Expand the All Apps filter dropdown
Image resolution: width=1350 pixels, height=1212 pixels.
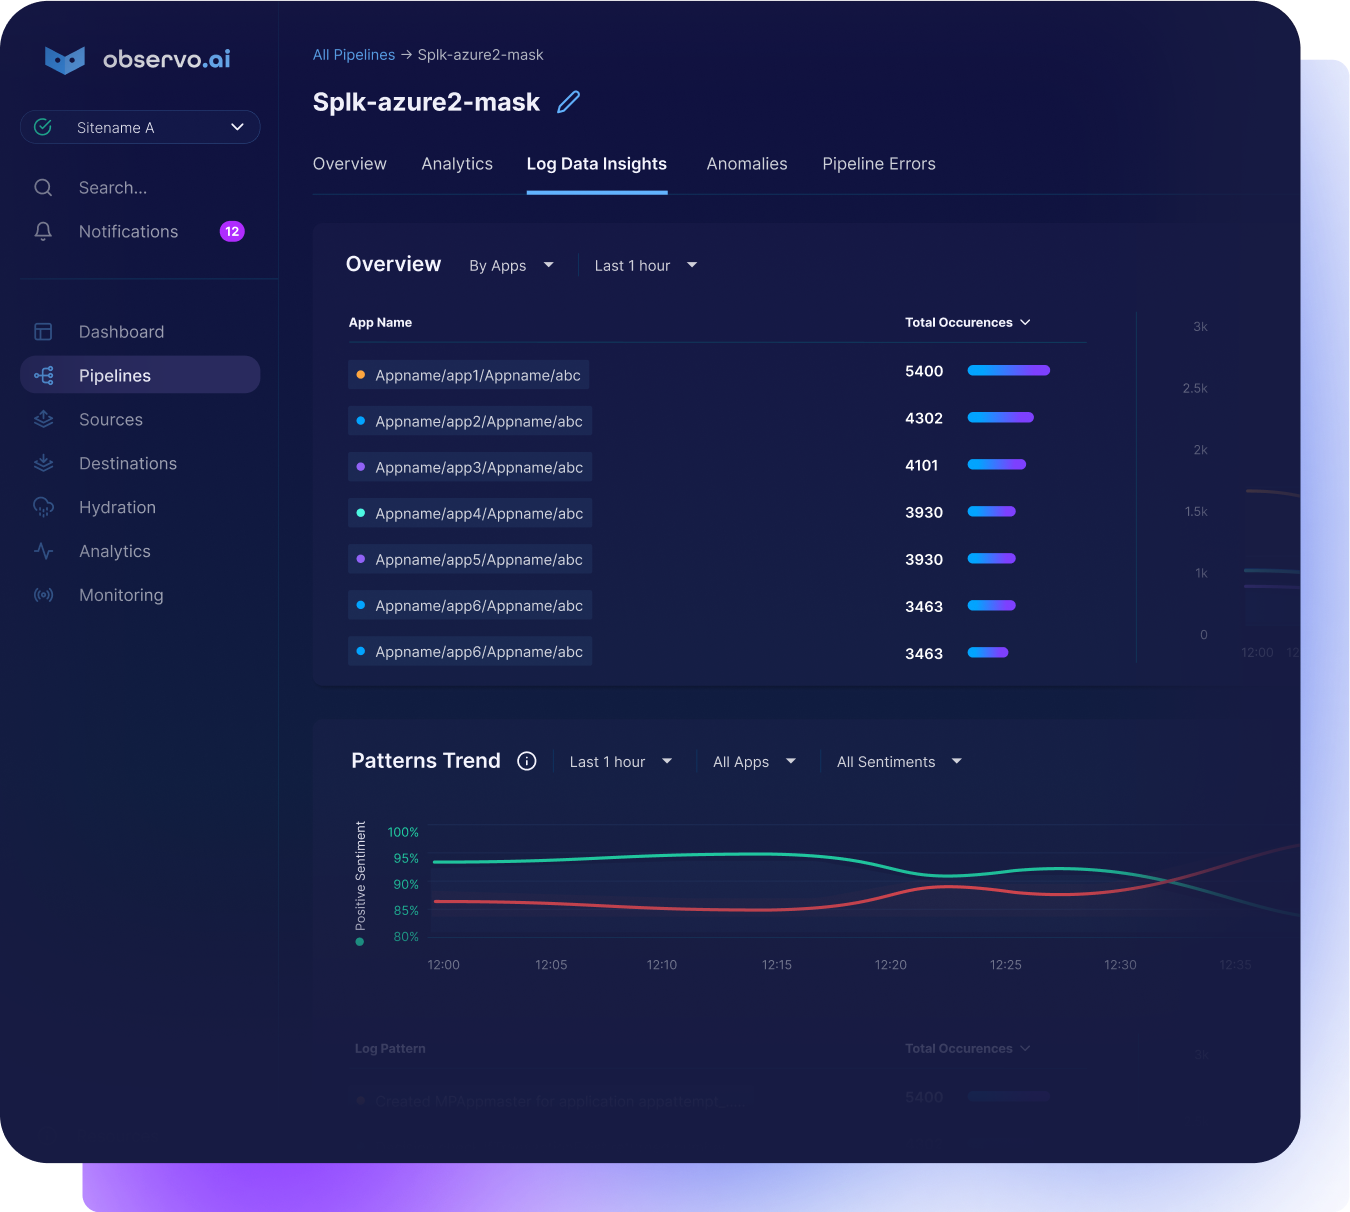pyautogui.click(x=754, y=762)
